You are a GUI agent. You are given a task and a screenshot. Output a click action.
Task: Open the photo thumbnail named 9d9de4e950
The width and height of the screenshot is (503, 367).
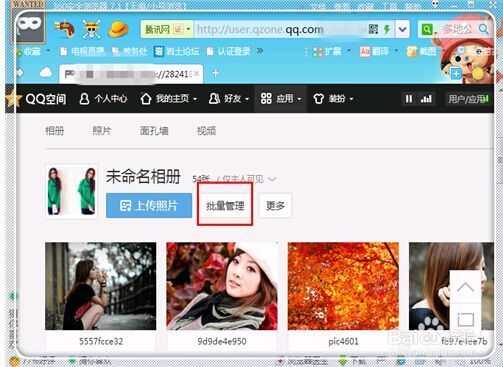point(222,286)
